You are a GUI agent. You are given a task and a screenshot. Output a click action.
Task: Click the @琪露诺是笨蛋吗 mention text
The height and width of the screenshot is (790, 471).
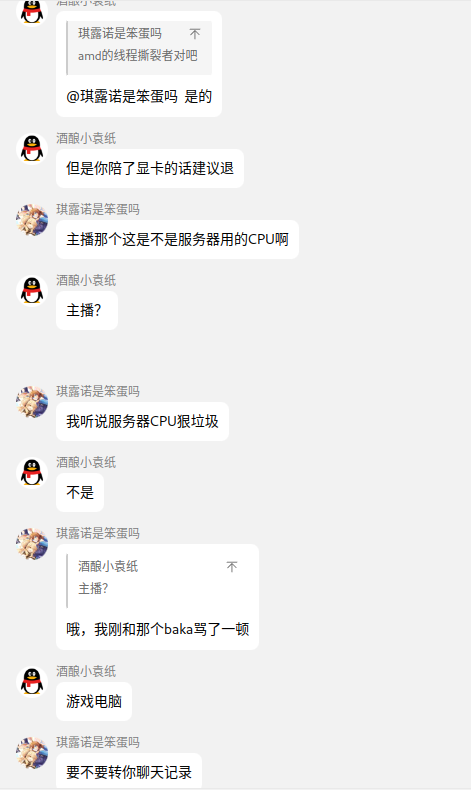coord(122,96)
